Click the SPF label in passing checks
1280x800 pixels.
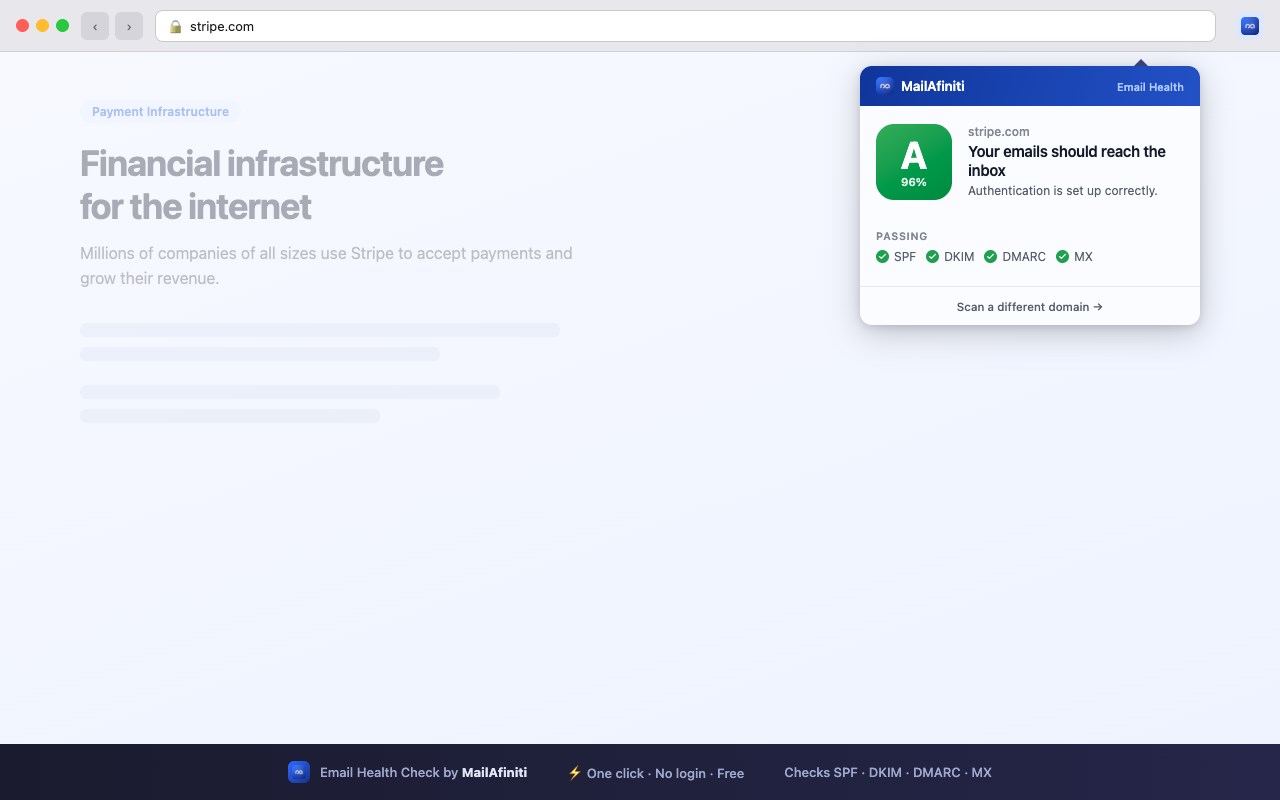pyautogui.click(x=905, y=257)
